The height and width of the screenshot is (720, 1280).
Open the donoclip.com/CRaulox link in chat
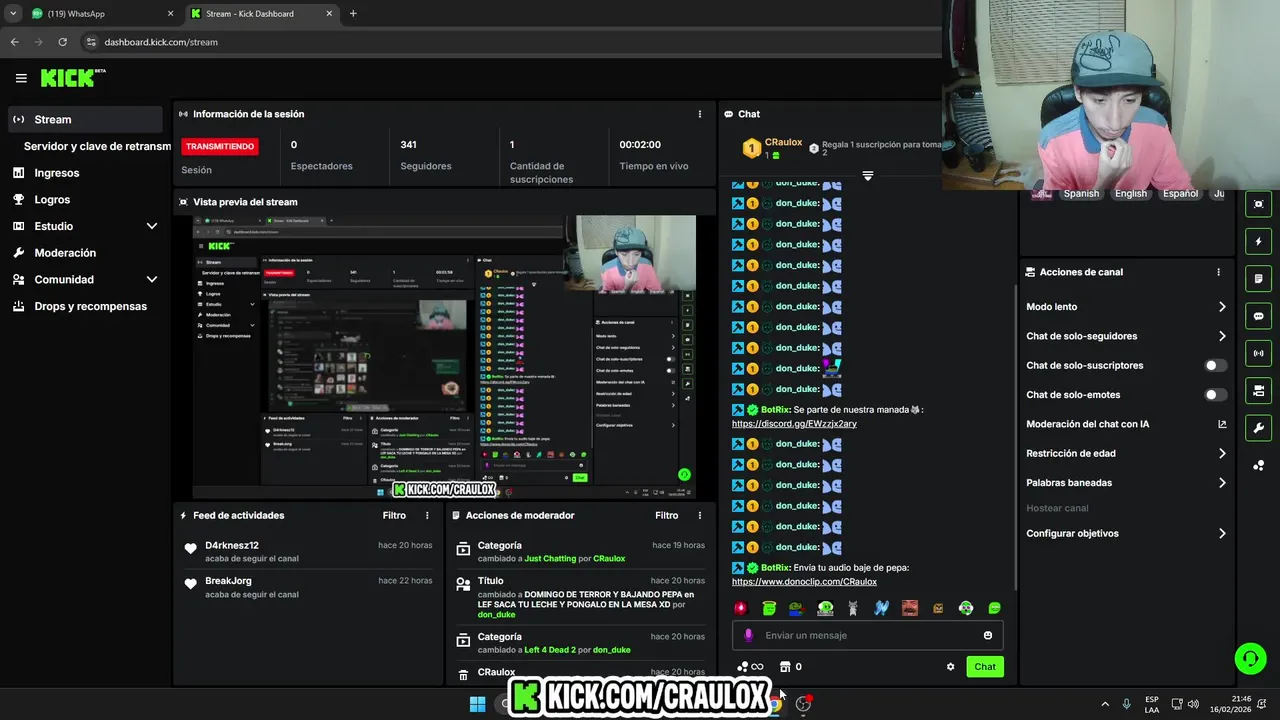pyautogui.click(x=804, y=582)
